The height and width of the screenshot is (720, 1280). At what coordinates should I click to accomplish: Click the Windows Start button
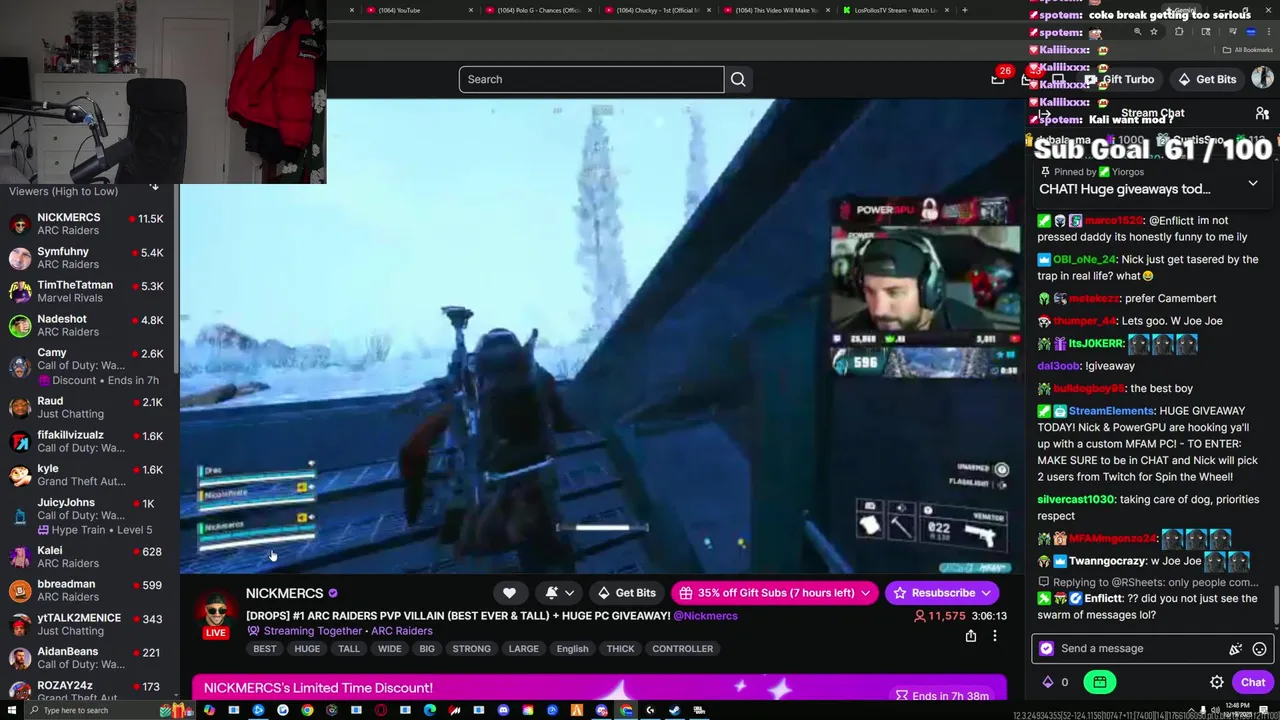11,710
